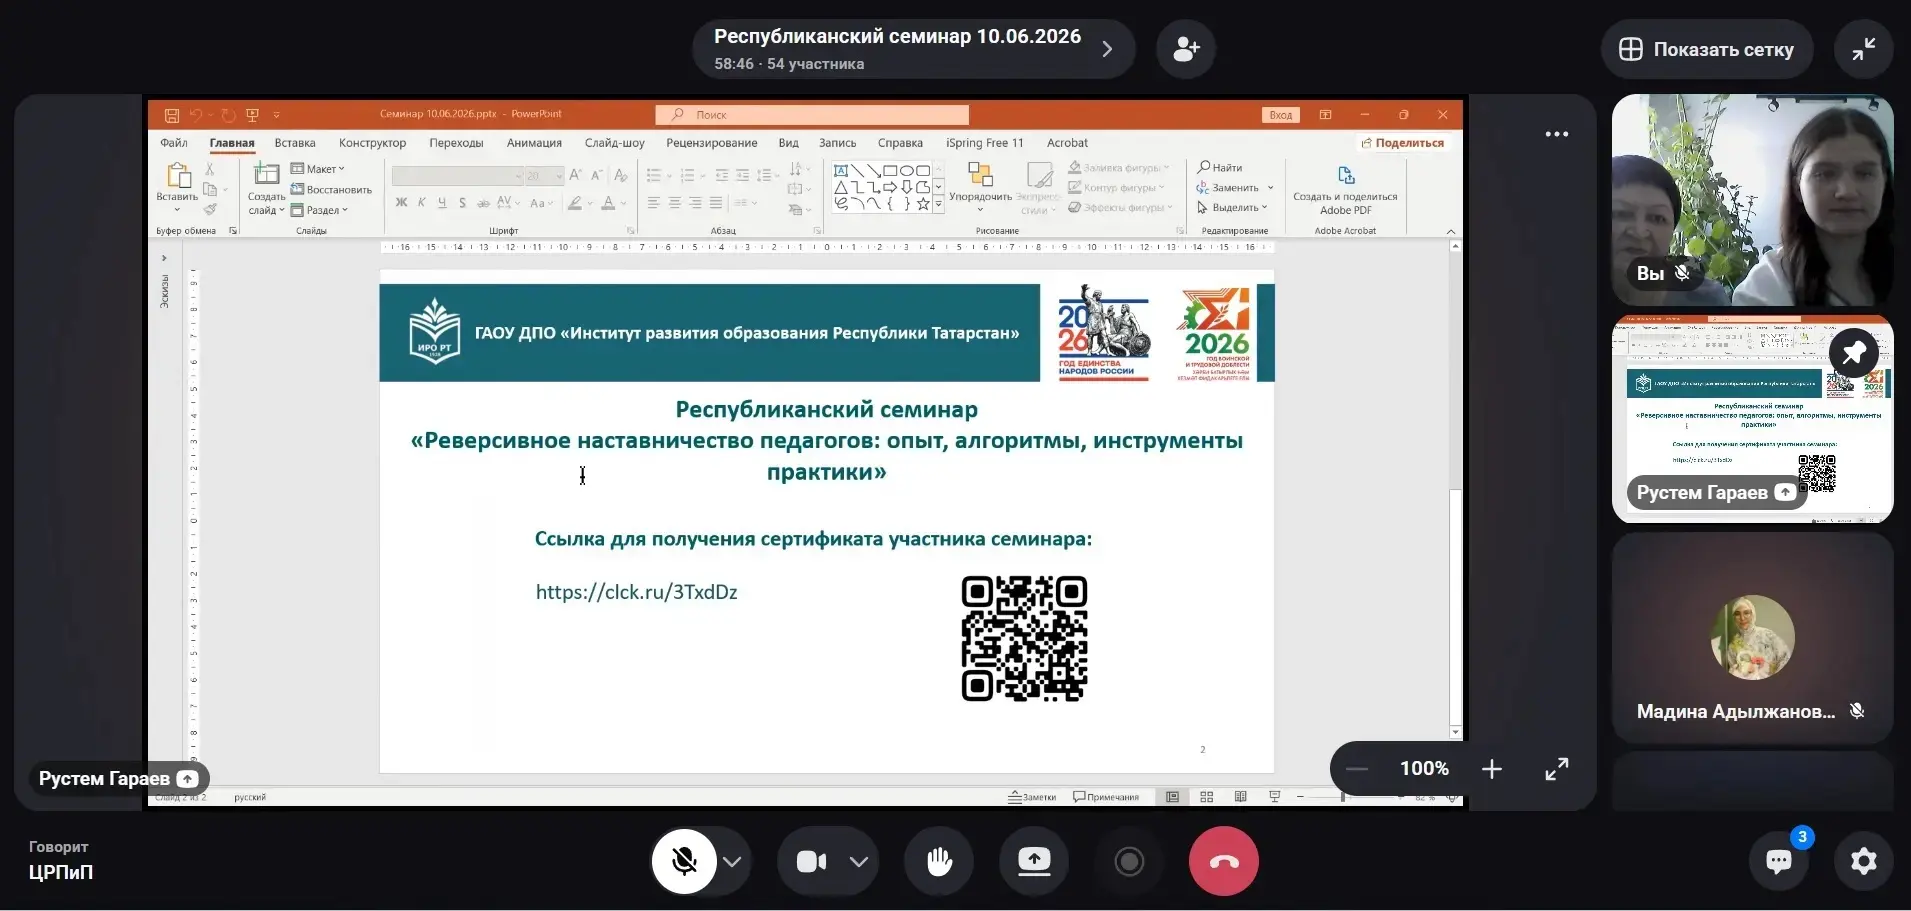The height and width of the screenshot is (911, 1911).
Task: Click the 100% zoom level value
Action: coord(1424,769)
